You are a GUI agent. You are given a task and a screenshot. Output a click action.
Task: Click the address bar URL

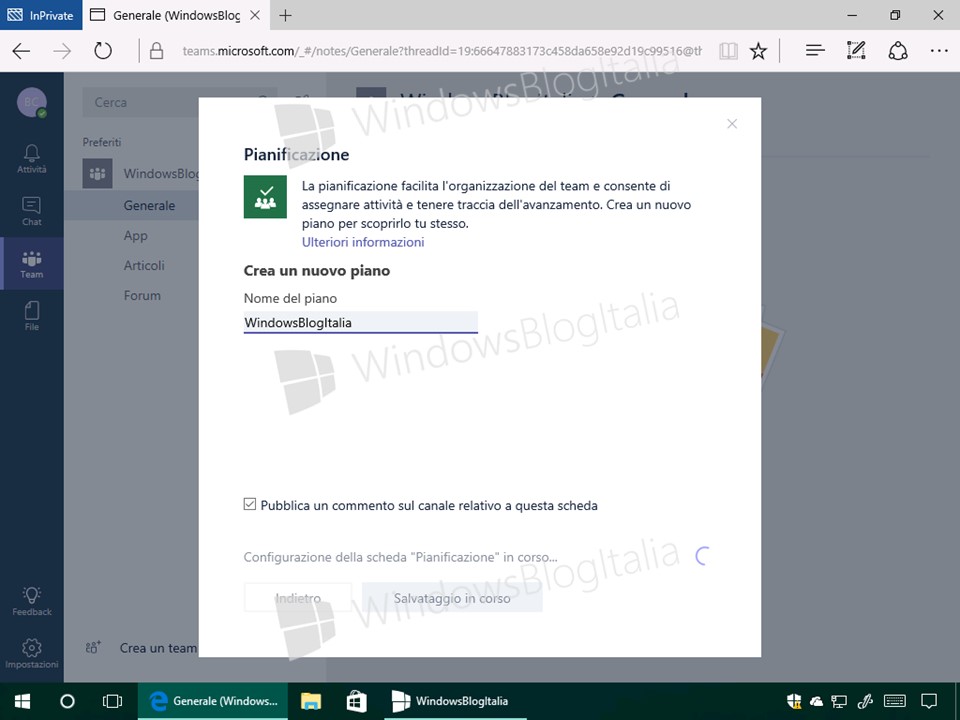coord(442,51)
